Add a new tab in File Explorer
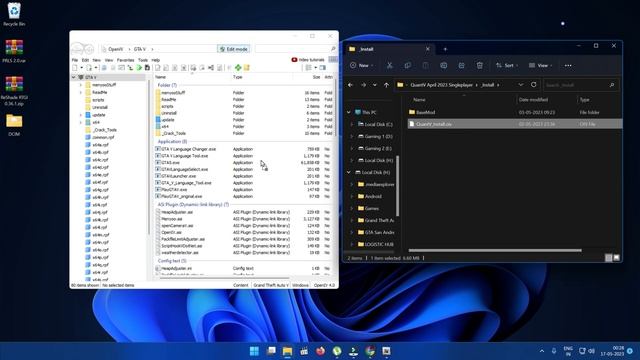Viewport: 640px width, 360px height. [445, 49]
